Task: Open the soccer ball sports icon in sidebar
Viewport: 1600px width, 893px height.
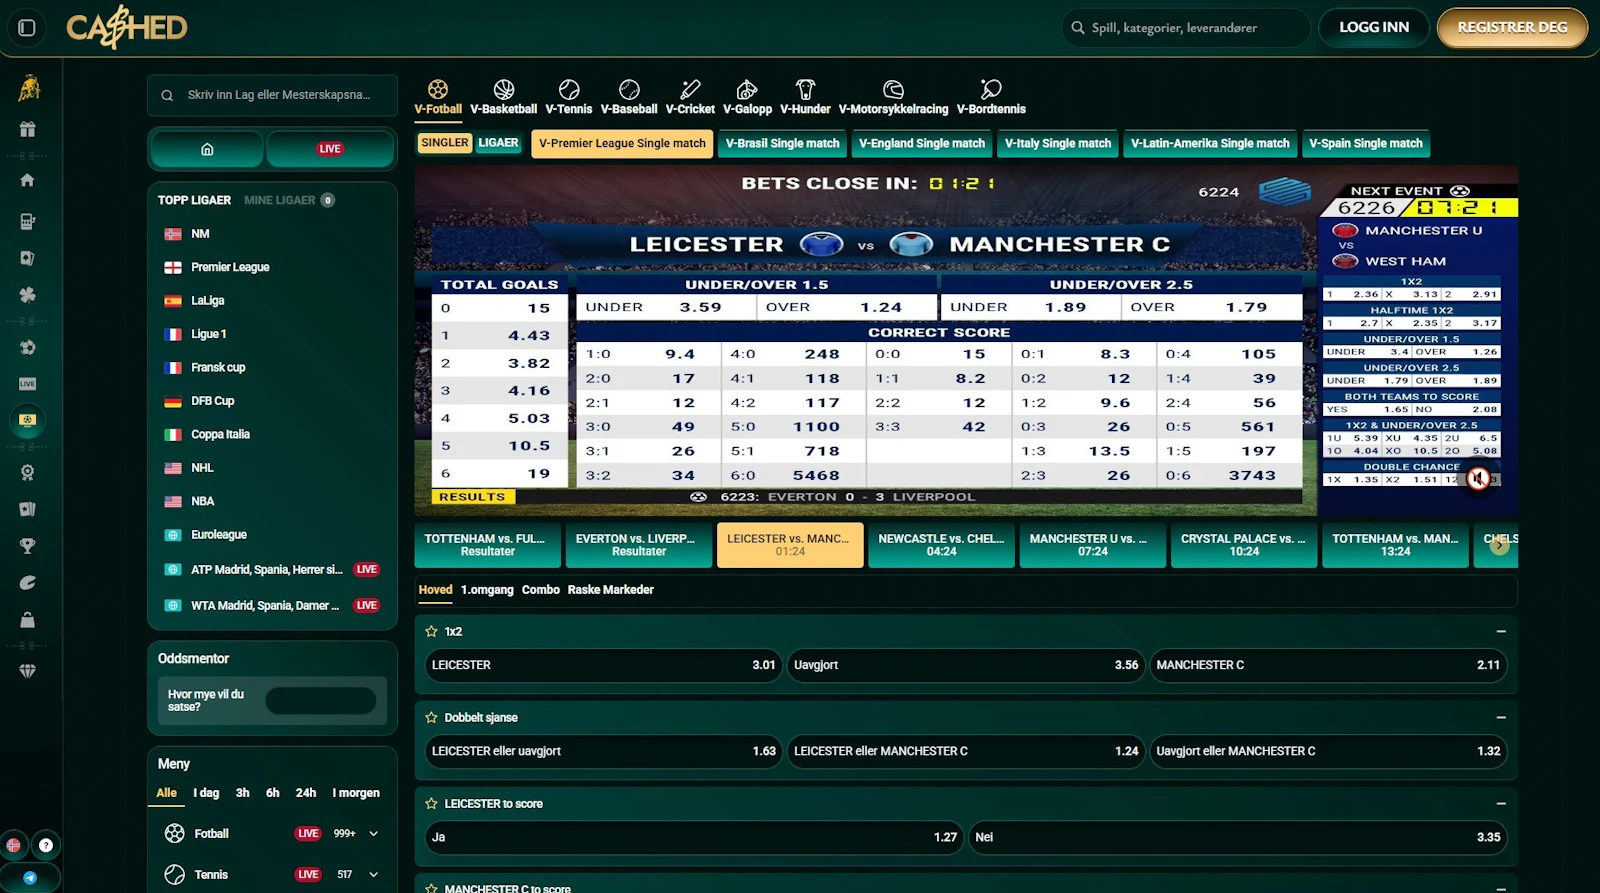Action: (x=27, y=347)
